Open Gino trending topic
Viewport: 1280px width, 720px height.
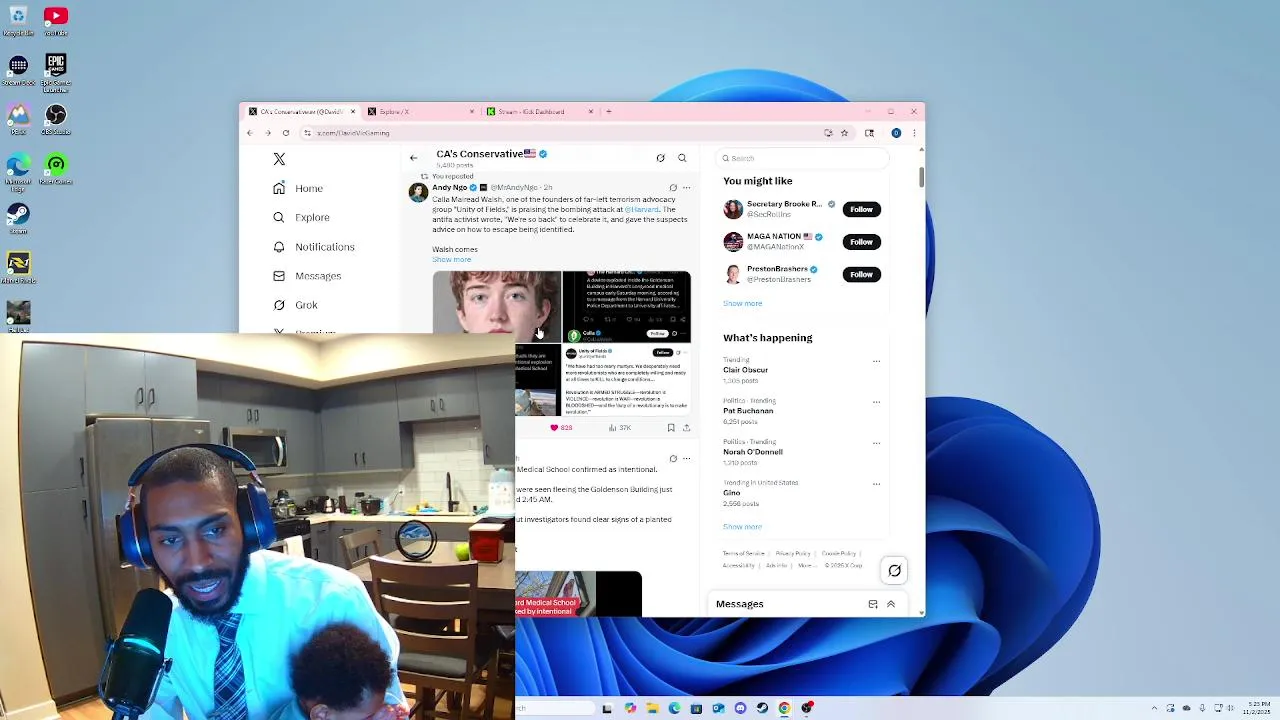[732, 493]
